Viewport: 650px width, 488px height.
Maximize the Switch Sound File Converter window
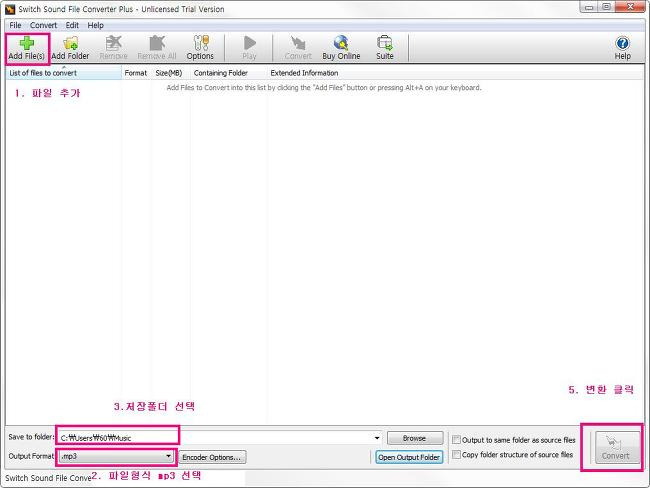[606, 7]
